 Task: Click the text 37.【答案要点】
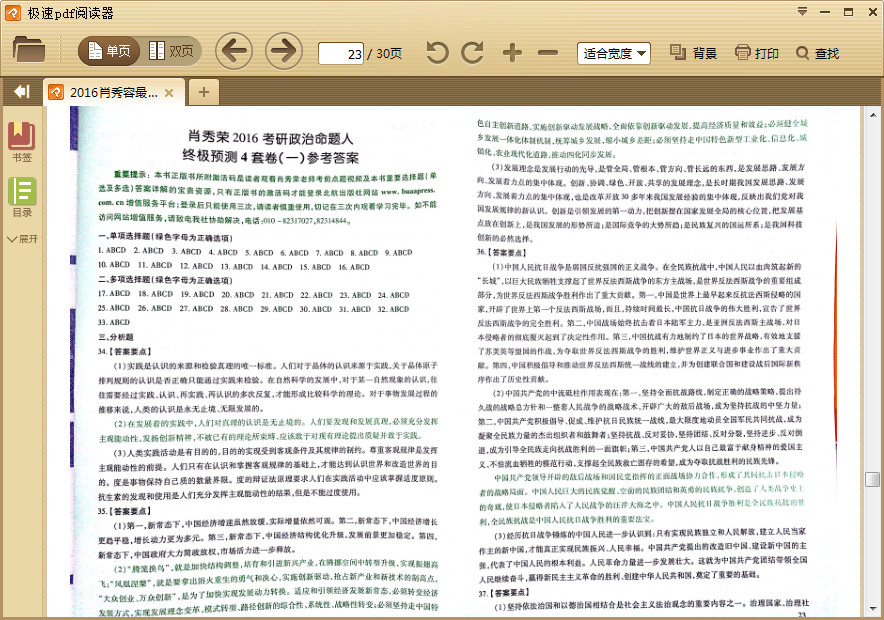click(503, 593)
